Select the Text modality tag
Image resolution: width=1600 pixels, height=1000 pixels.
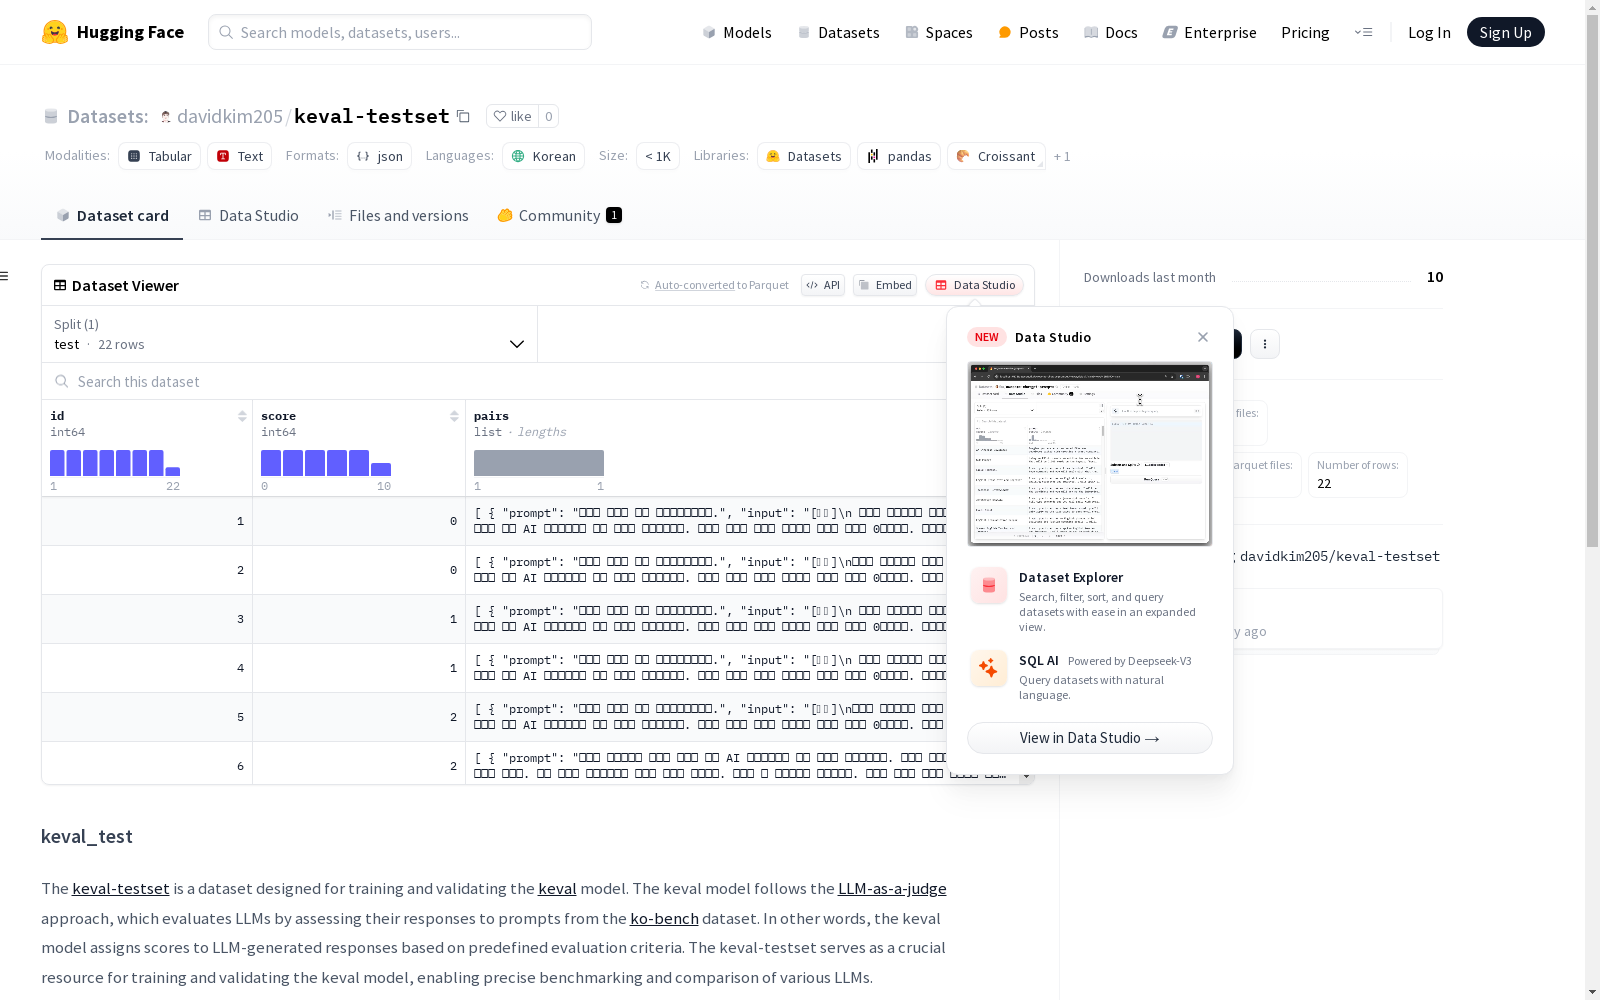click(x=240, y=156)
